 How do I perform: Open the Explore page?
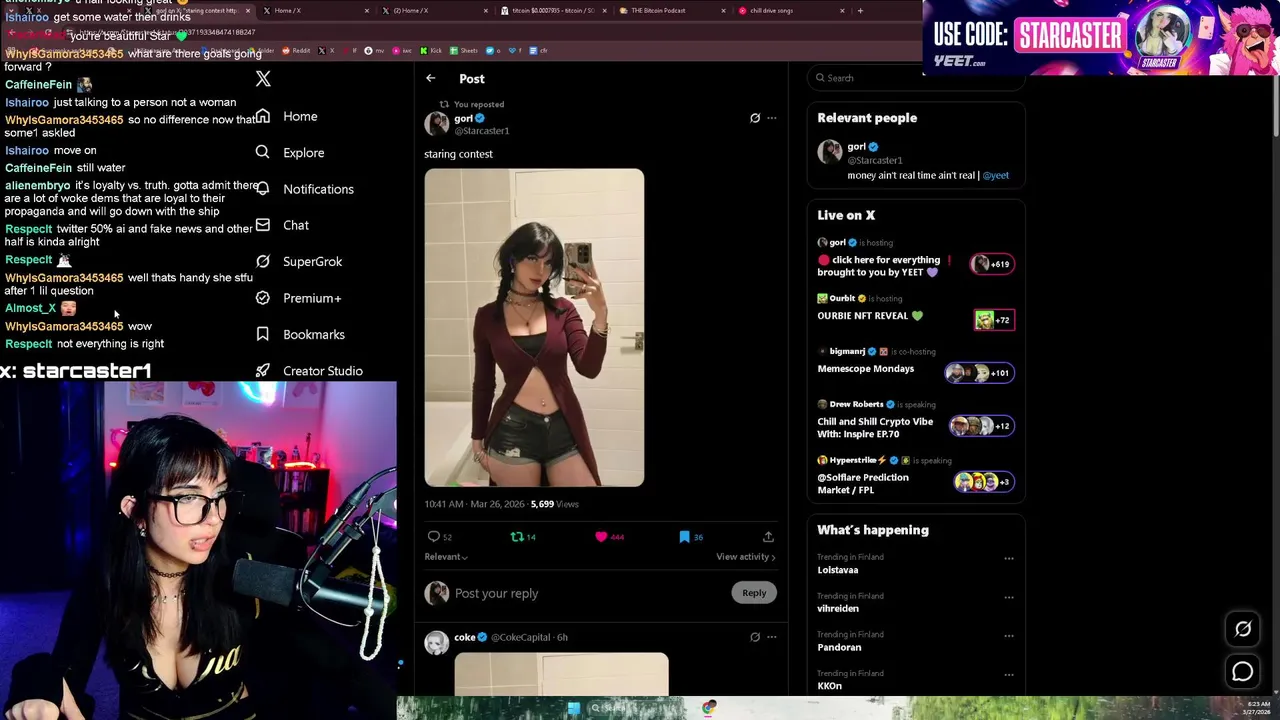290,153
